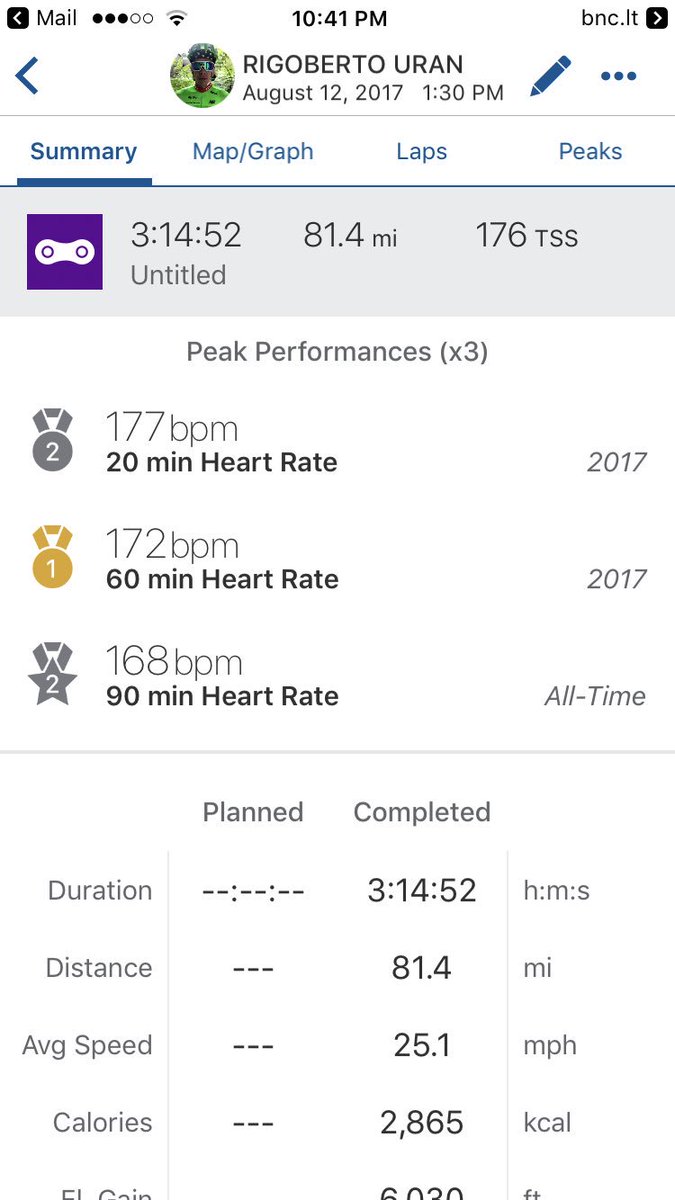Tap the Untitled workout title
Viewport: 675px width, 1200px height.
tap(178, 275)
